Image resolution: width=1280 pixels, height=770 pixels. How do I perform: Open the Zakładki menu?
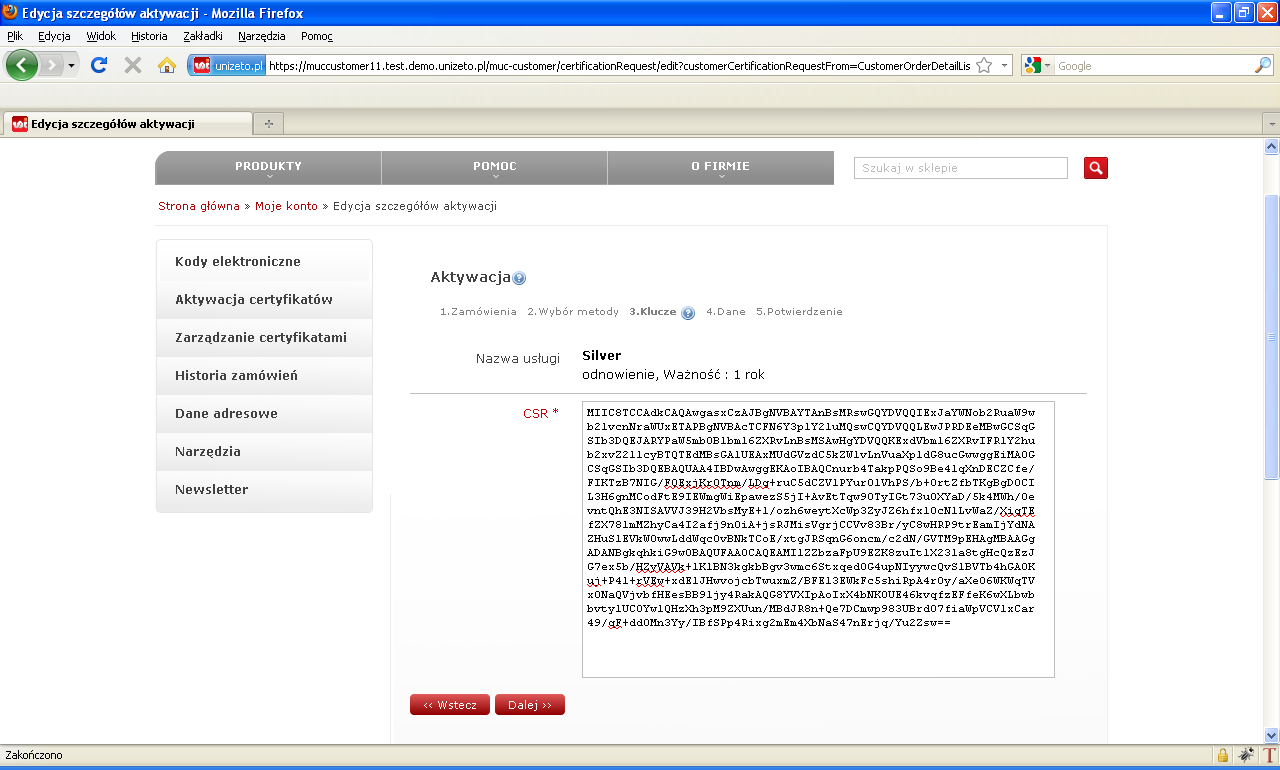(x=203, y=36)
